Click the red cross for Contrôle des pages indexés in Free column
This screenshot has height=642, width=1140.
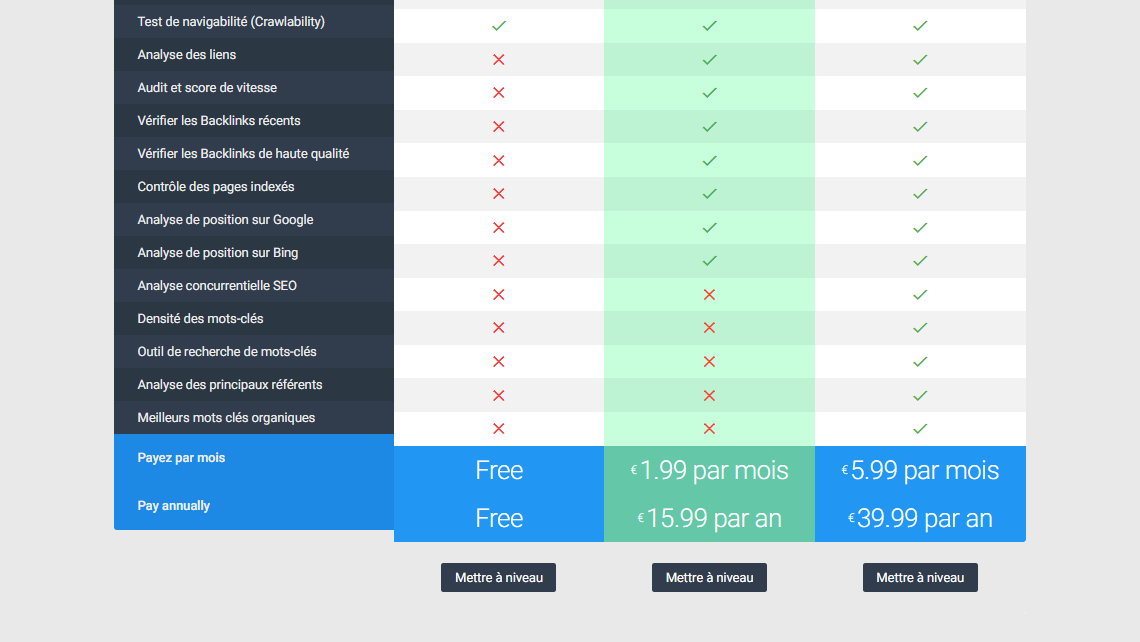[499, 194]
